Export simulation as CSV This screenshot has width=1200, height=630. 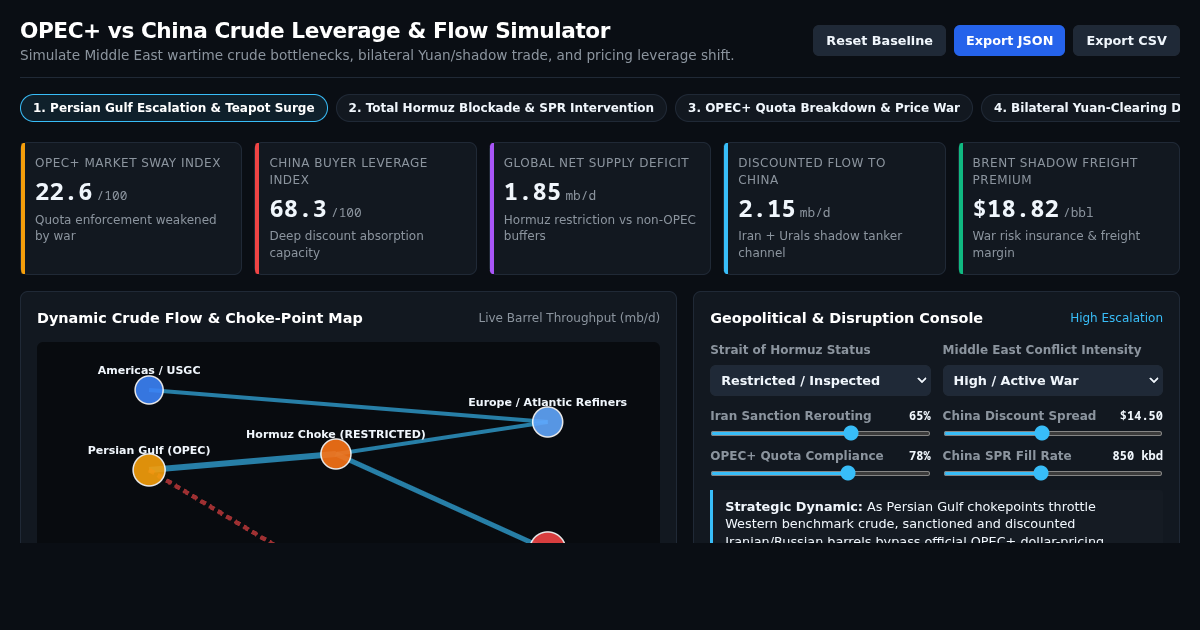(1126, 41)
